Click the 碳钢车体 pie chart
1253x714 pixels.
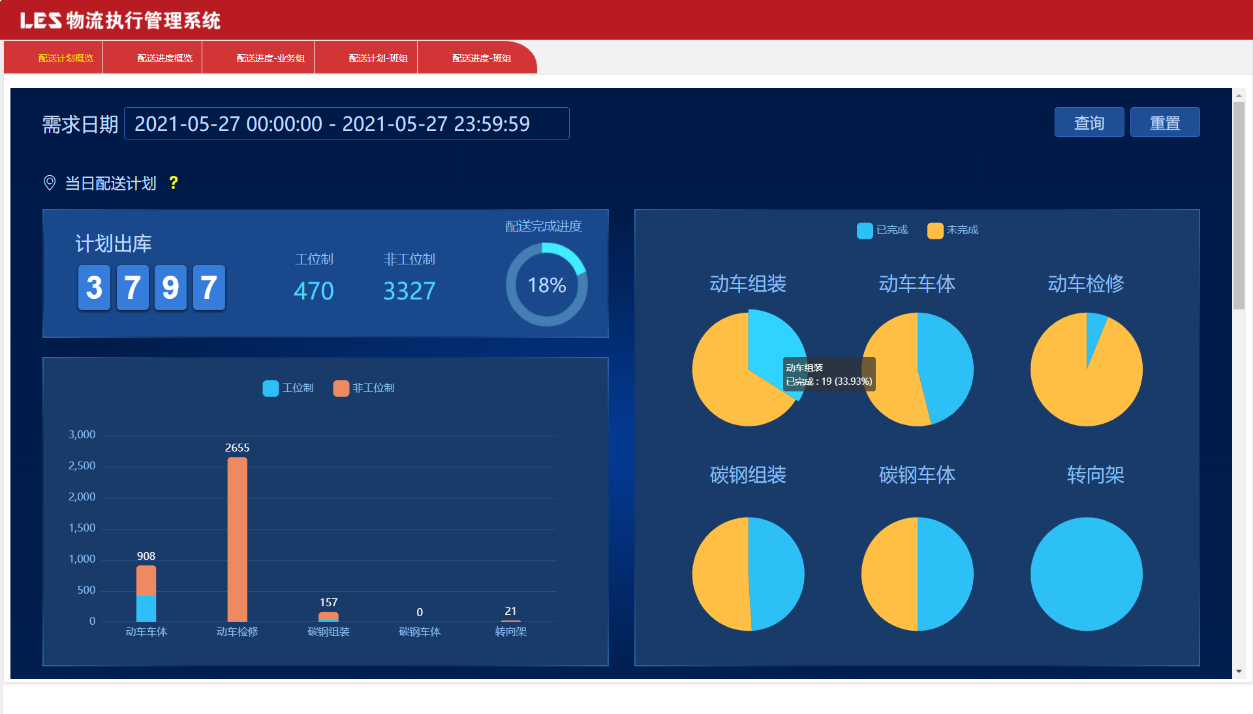(x=917, y=574)
